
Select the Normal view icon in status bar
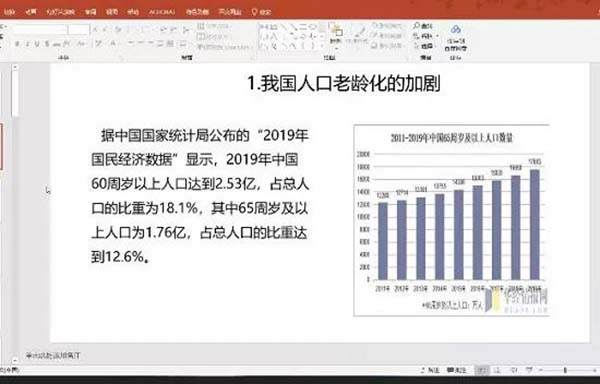(x=482, y=370)
